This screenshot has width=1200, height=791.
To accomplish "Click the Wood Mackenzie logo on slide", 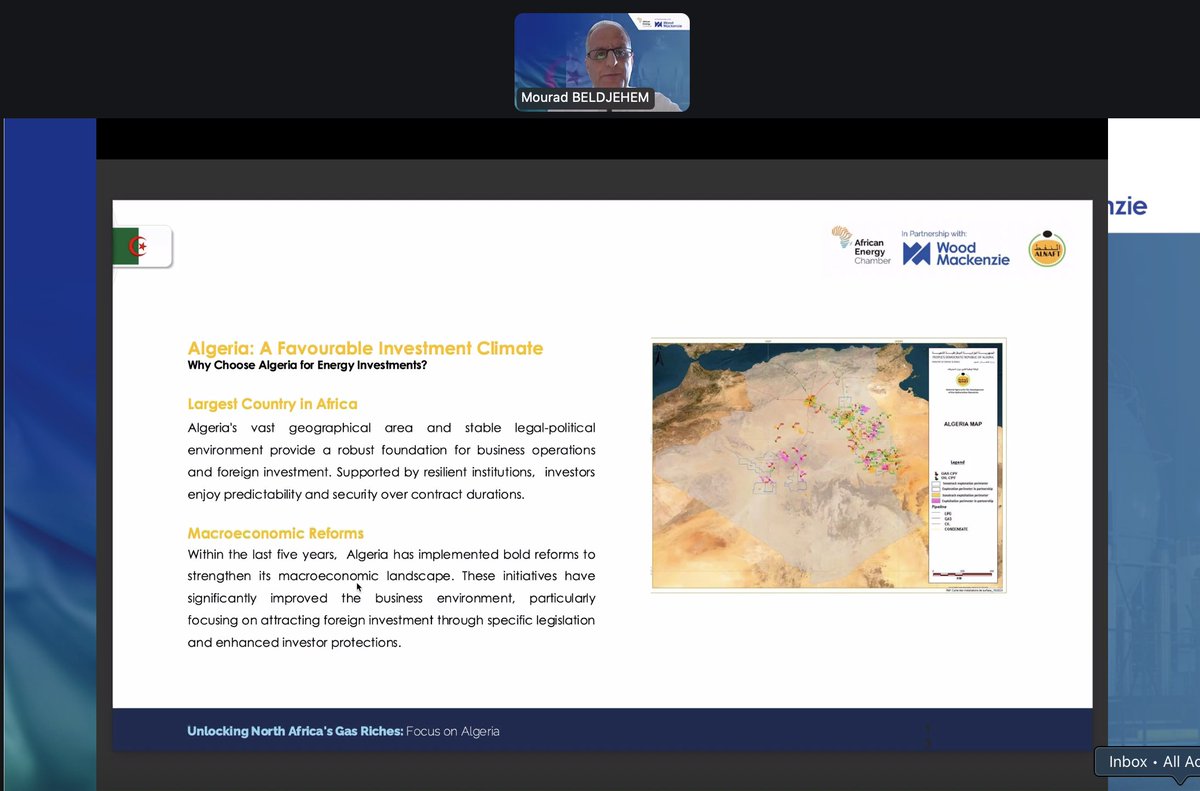I will (956, 254).
